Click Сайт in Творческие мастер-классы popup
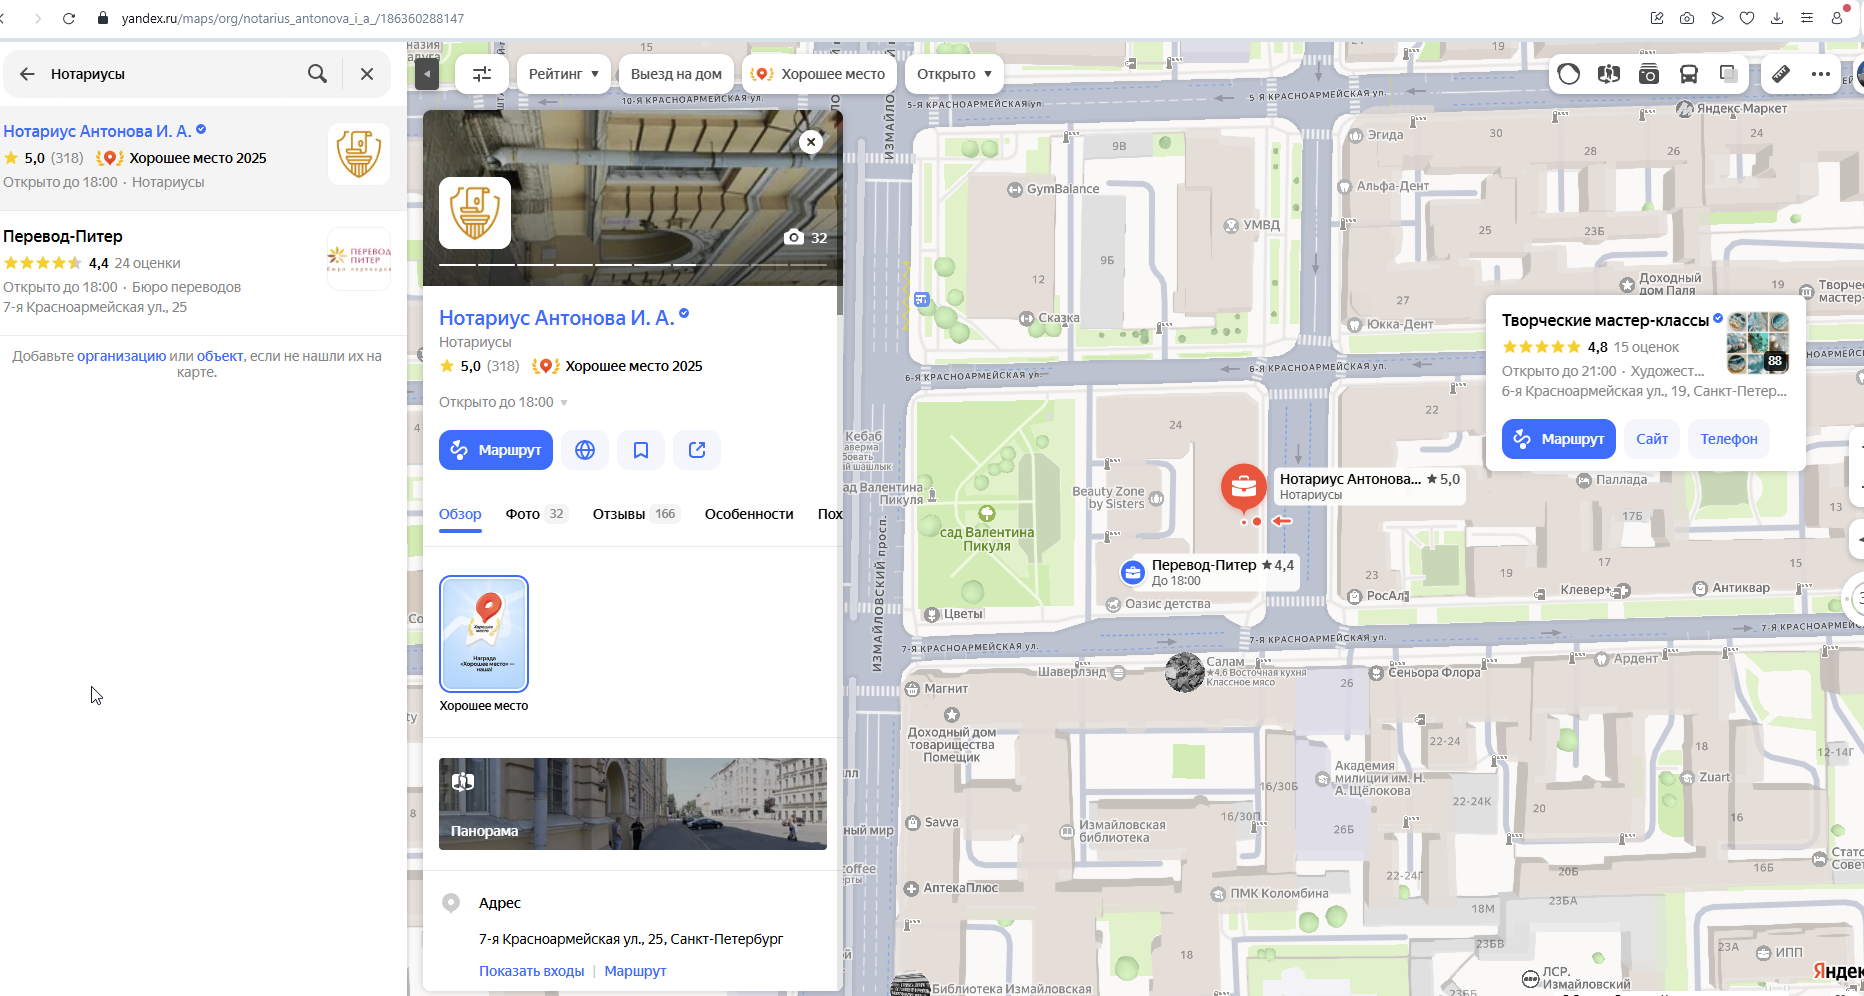Screen dimensions: 1864x996 (1652, 439)
